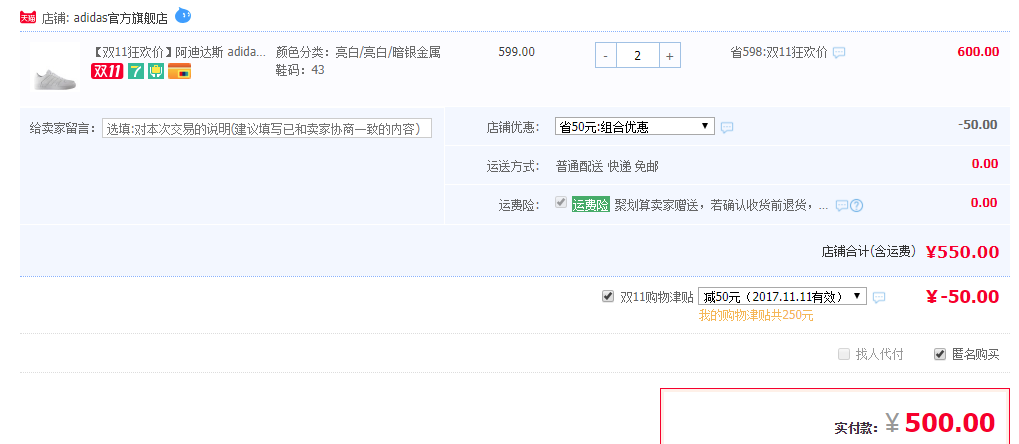
Task: Decrease quantity with the minus button
Action: coord(606,55)
